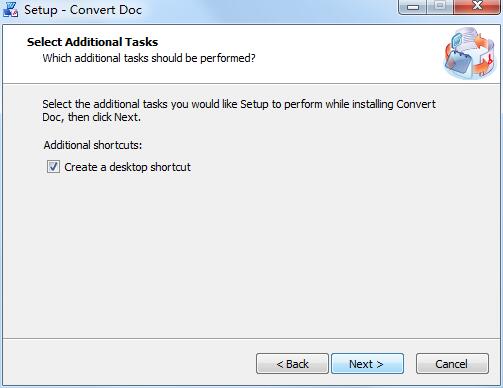Go to the previous step with Back
Viewport: 503px width, 388px height.
292,364
